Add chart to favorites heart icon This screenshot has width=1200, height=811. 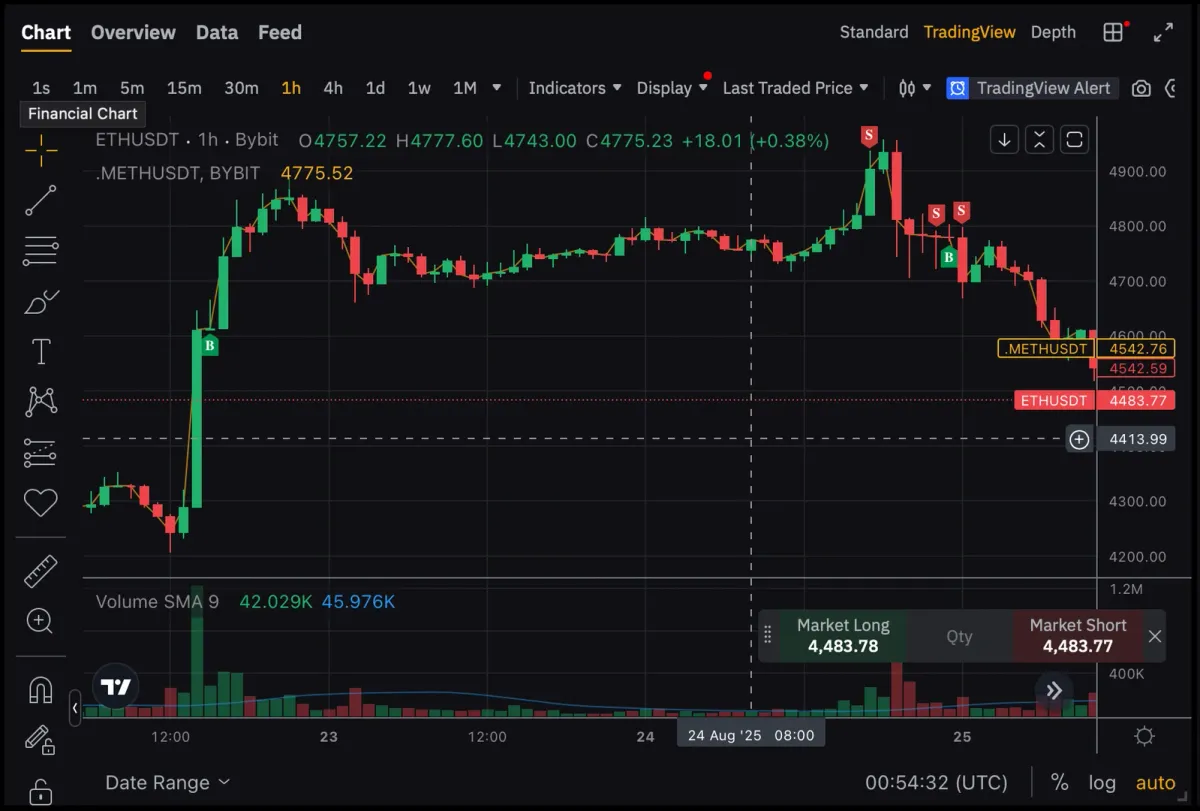pyautogui.click(x=41, y=503)
